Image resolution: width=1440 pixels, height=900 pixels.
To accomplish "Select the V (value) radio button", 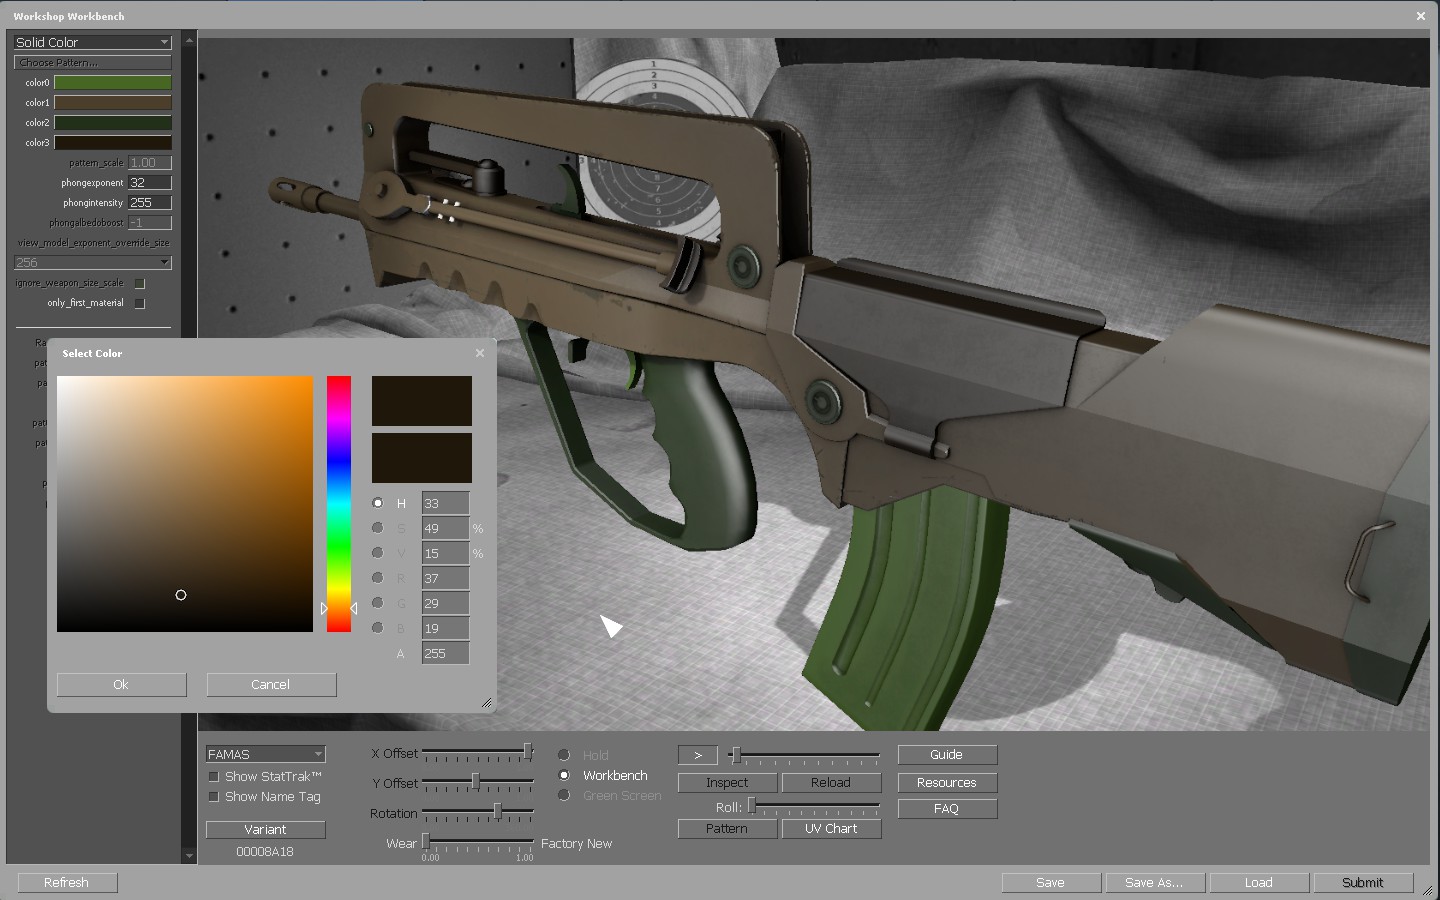I will point(377,553).
